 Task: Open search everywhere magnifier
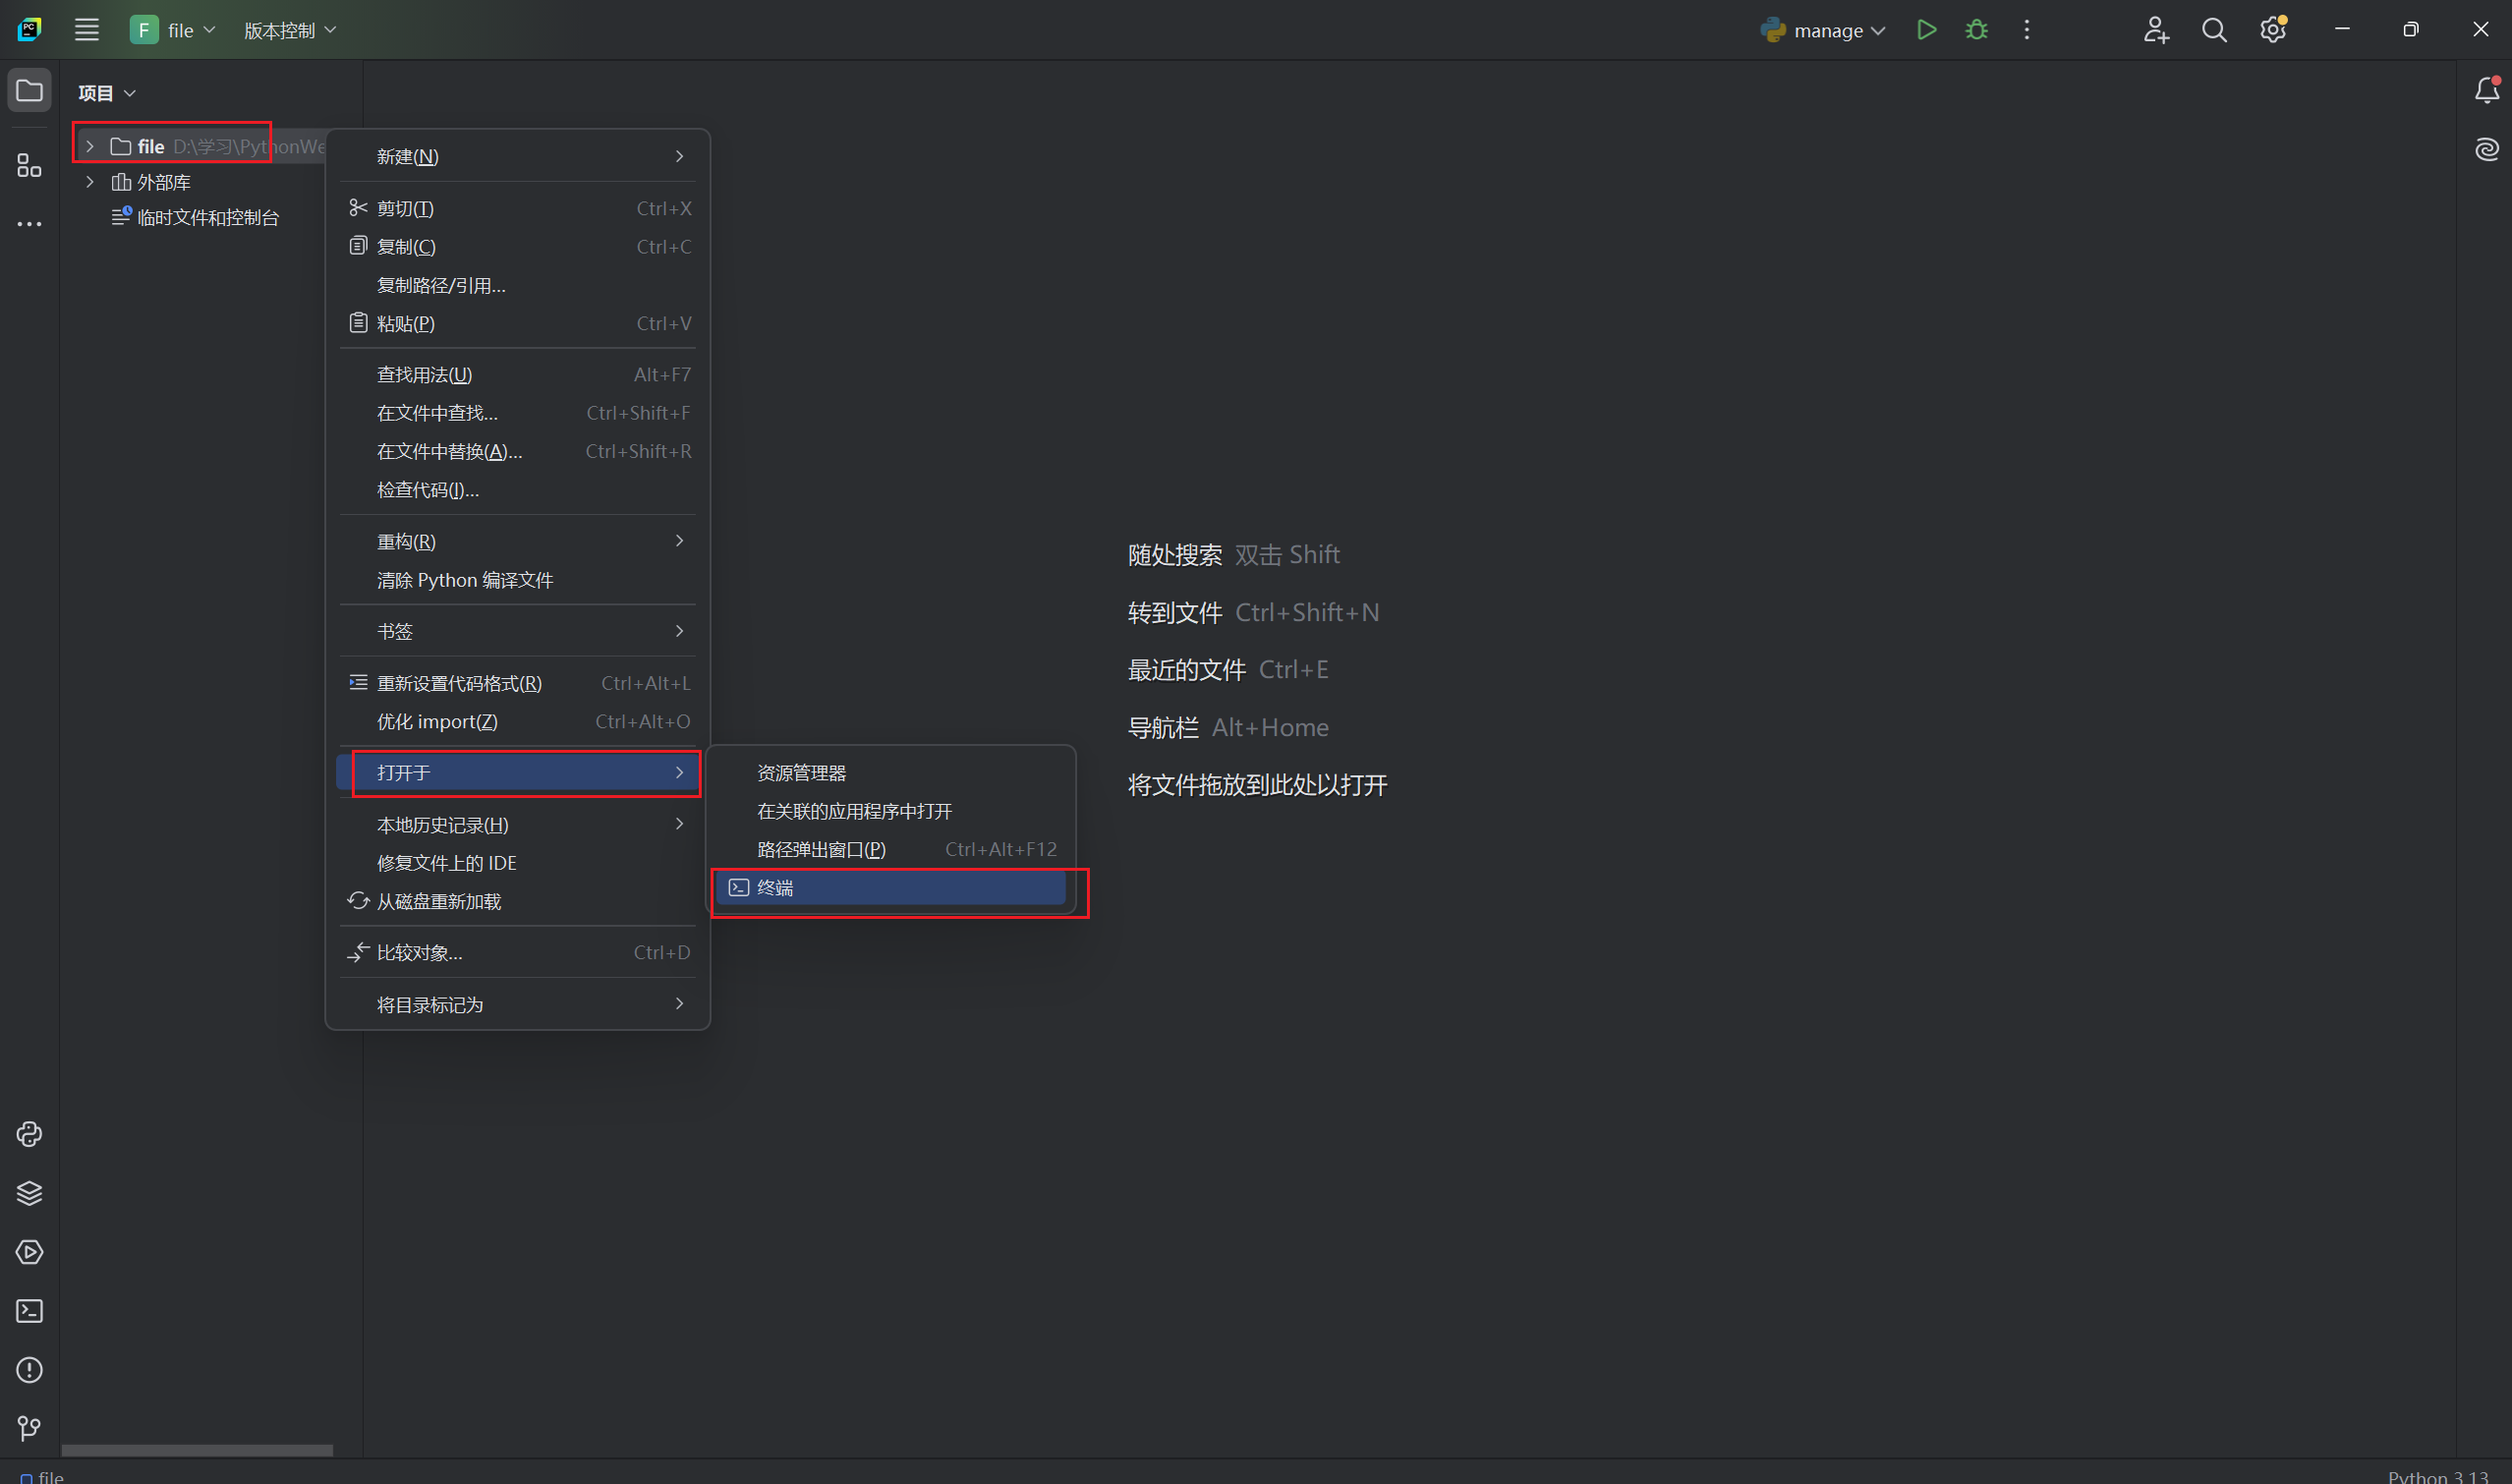[x=2214, y=29]
